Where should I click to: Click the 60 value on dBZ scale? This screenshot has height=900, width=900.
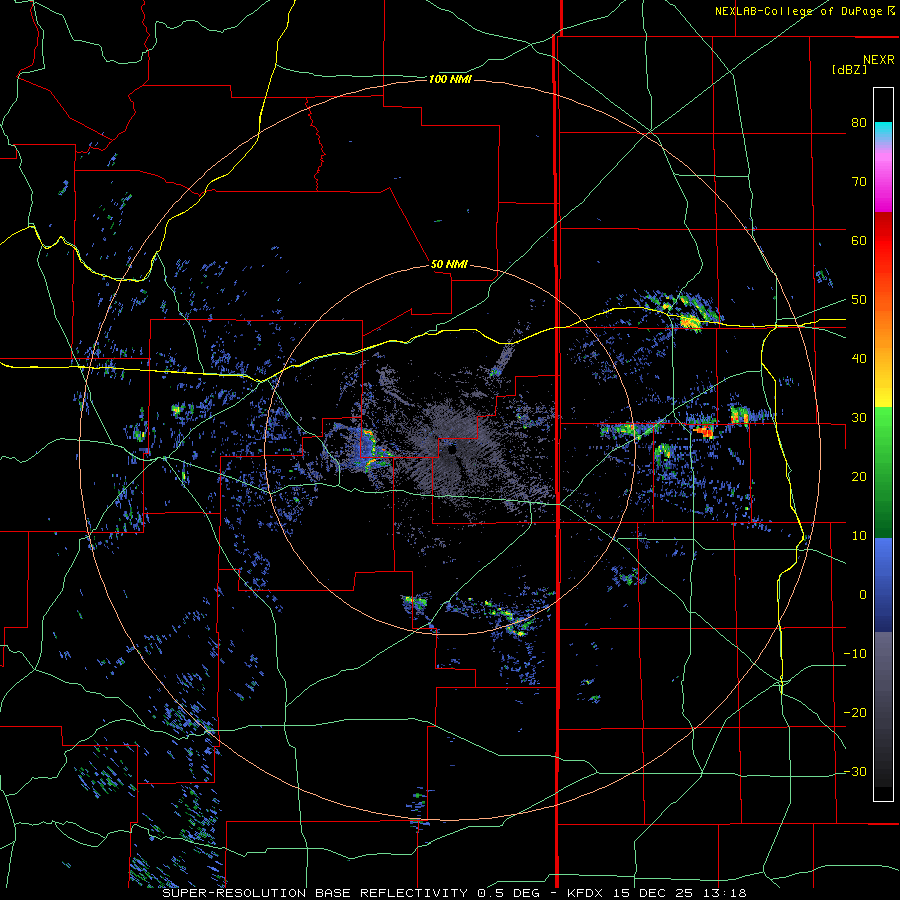[859, 240]
